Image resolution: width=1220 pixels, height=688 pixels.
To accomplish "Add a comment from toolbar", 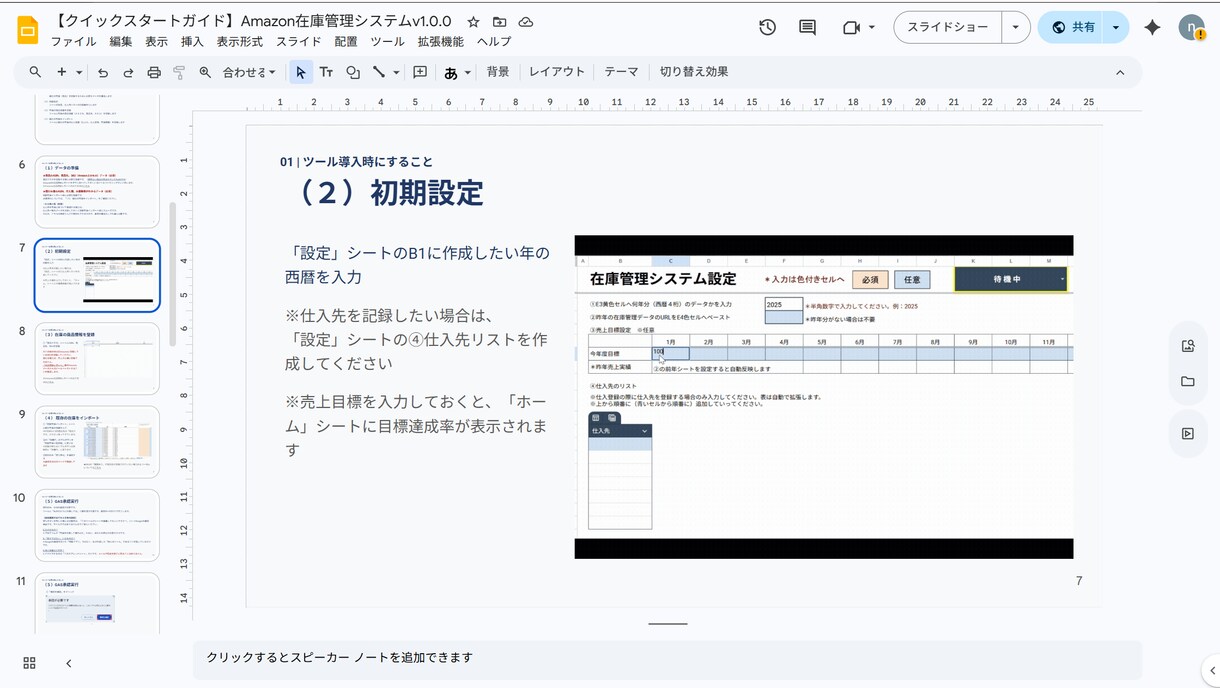I will (x=420, y=72).
